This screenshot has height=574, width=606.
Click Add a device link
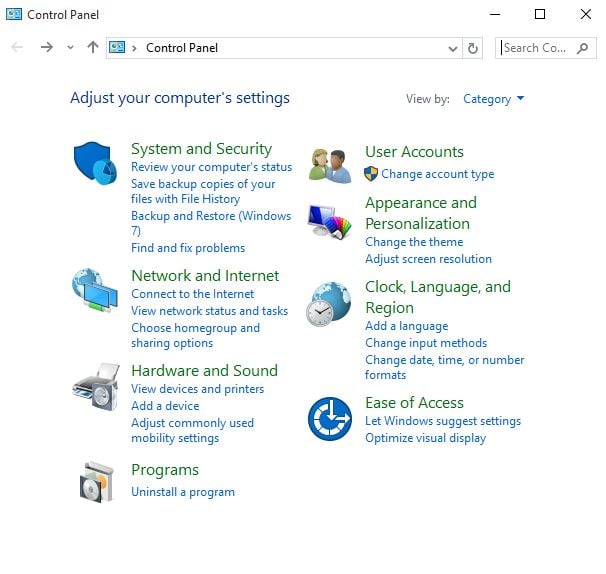165,406
